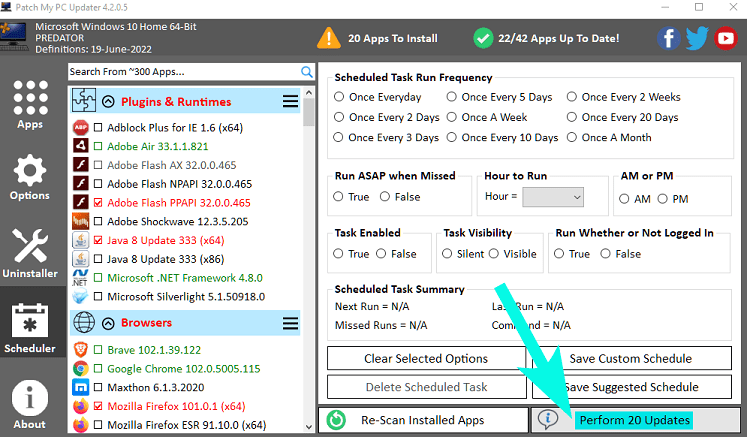Click the Java 8 Update 333 (x64) icon
747x437 pixels.
[x=81, y=240]
